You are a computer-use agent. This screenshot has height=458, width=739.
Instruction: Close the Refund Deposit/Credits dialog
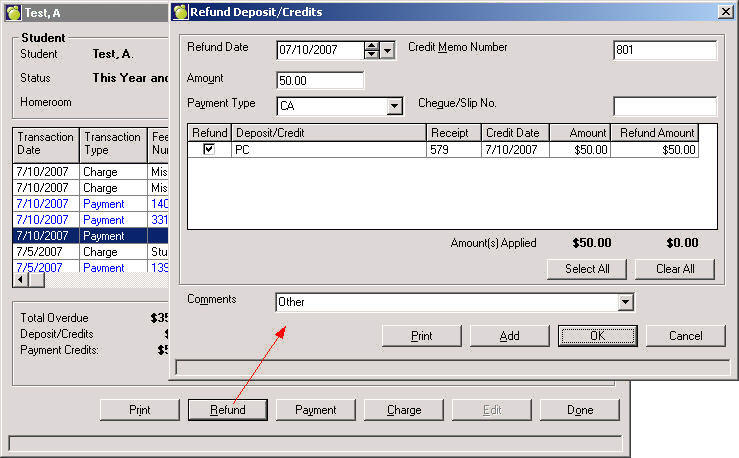tap(725, 11)
